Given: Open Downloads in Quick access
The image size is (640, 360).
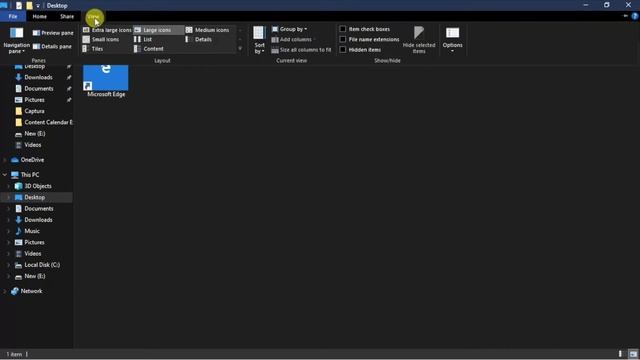Looking at the screenshot, I should click(x=38, y=77).
